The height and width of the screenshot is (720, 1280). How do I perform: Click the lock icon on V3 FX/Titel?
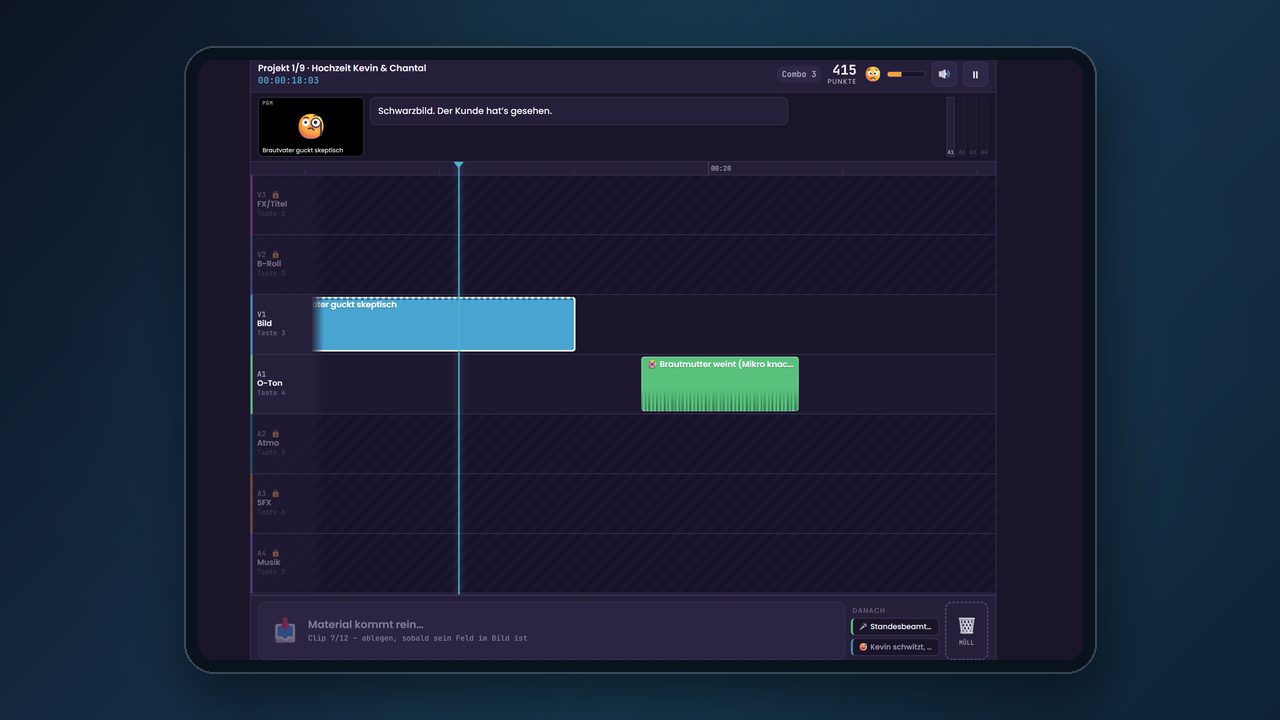275,195
